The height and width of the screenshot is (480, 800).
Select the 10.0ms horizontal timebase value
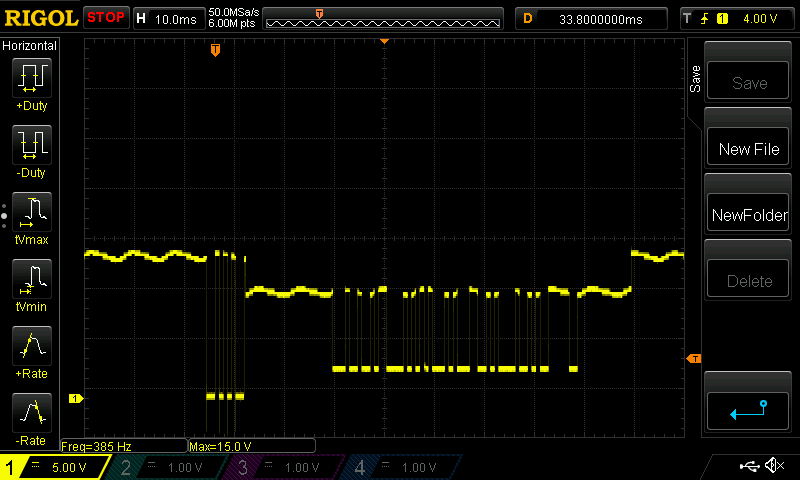tap(176, 19)
